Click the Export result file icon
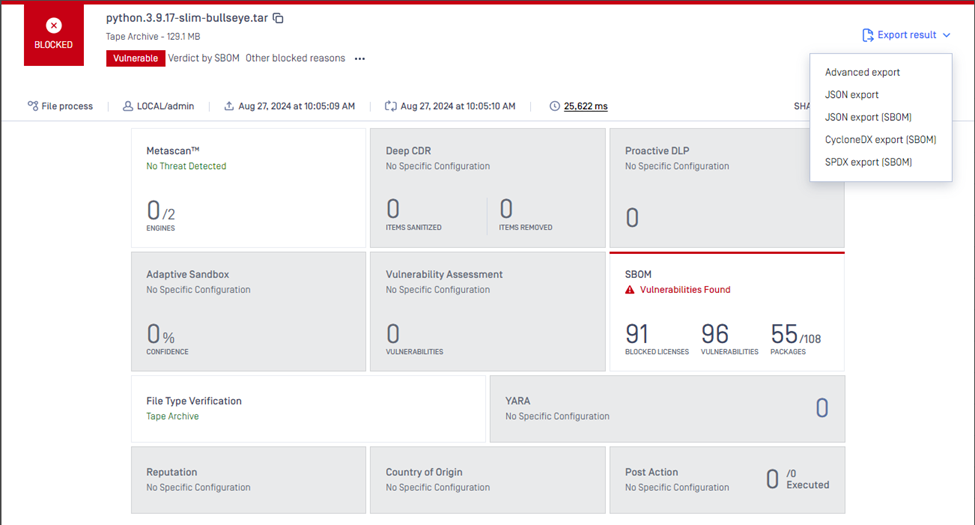The width and height of the screenshot is (975, 525). coord(867,35)
